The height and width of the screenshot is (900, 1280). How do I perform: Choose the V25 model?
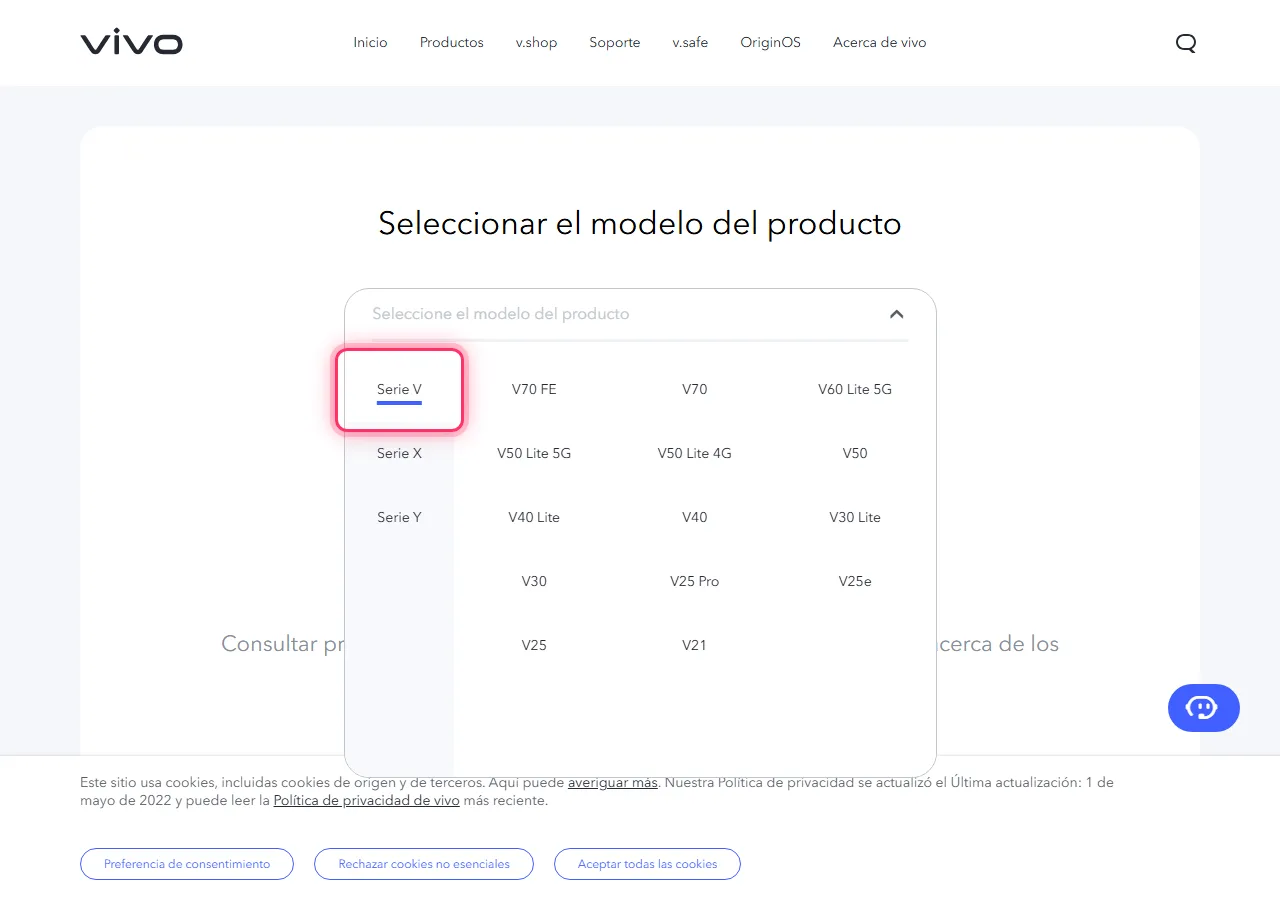coord(534,646)
